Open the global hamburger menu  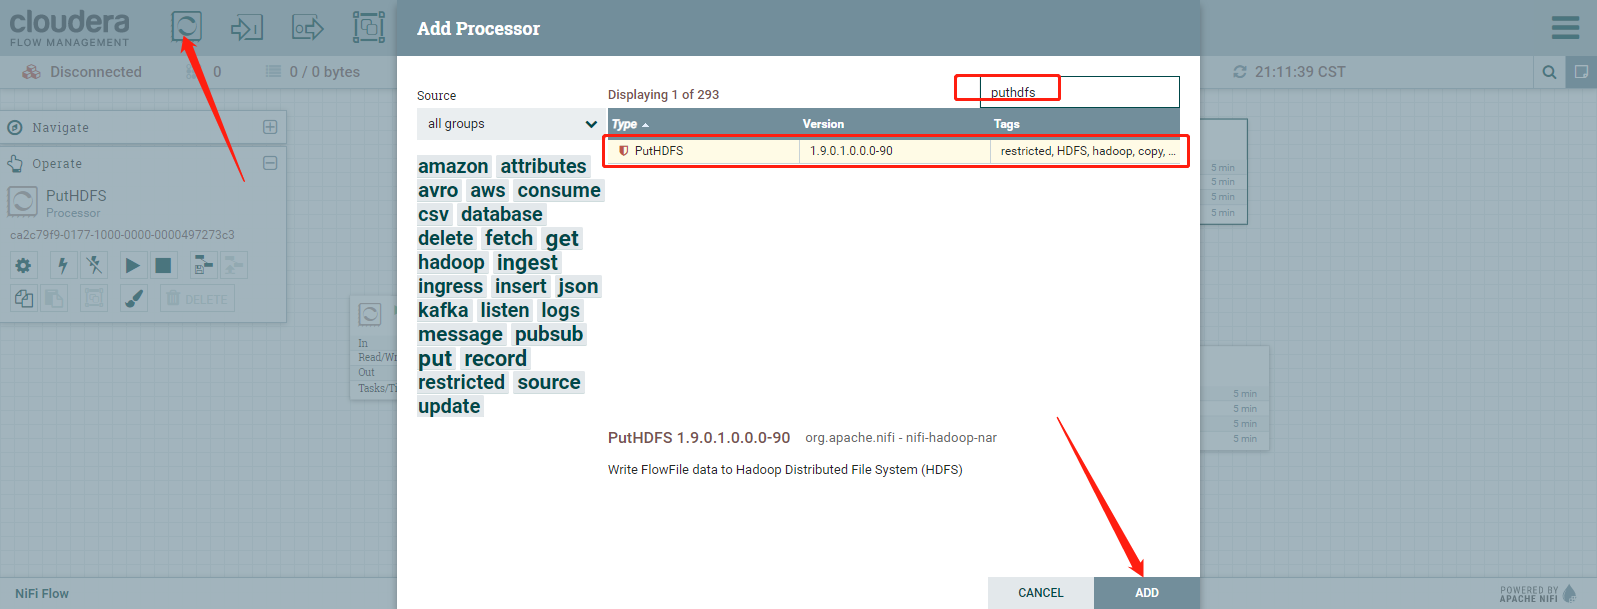tap(1565, 27)
